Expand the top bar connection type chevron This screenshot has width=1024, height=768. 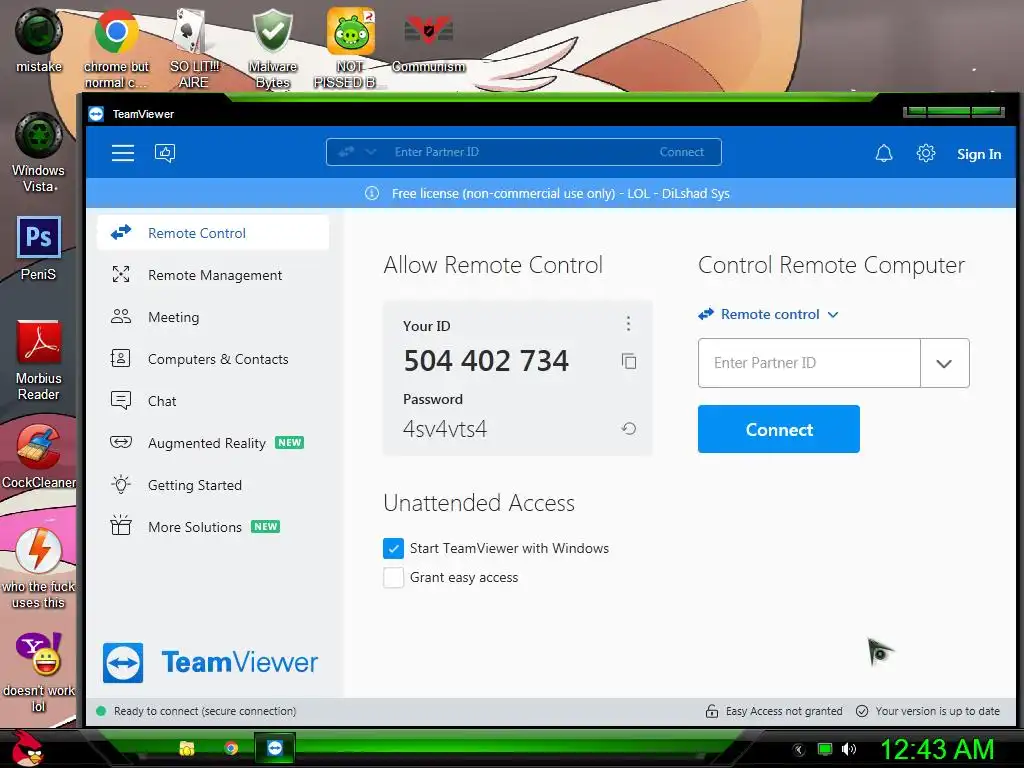click(x=371, y=152)
